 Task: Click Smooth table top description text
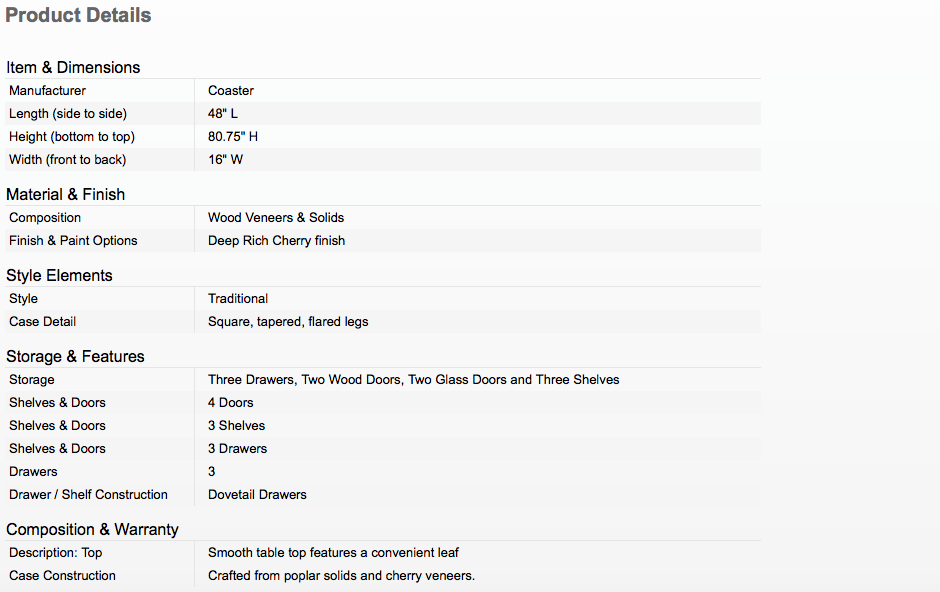click(333, 552)
